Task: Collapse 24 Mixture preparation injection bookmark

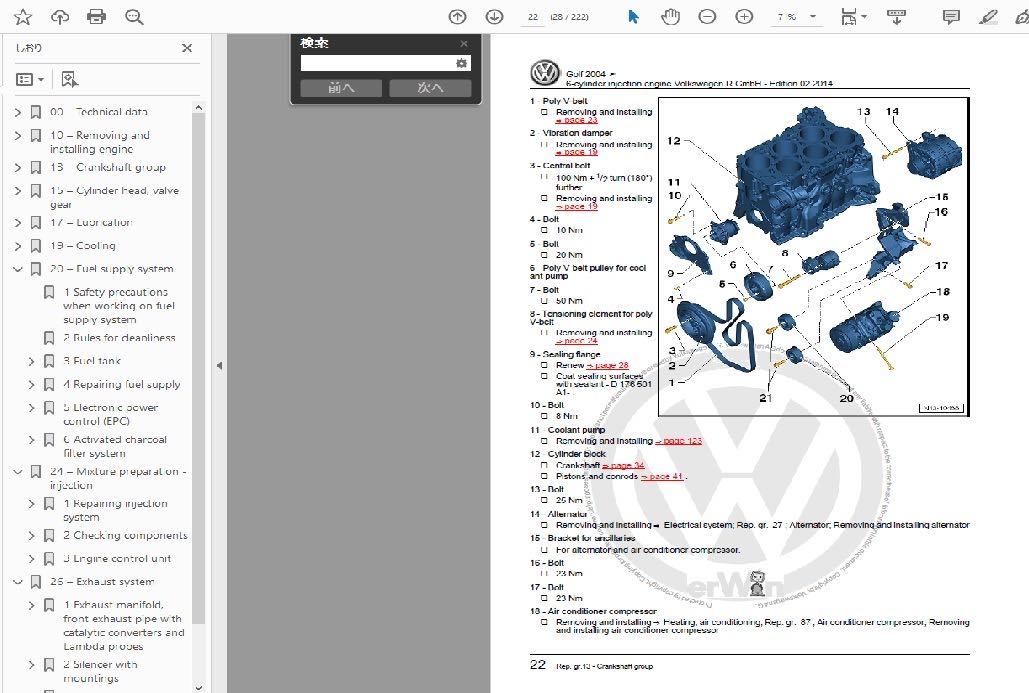Action: coord(18,471)
